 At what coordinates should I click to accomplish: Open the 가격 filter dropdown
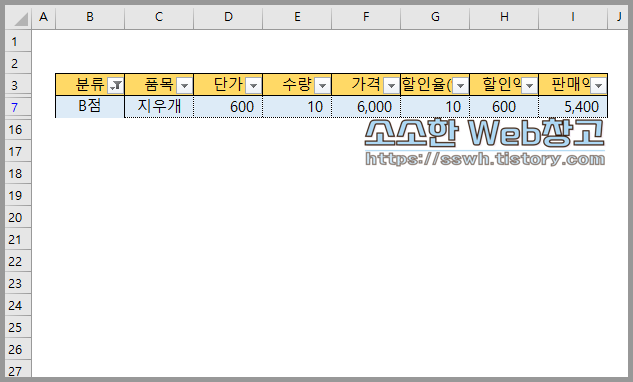(391, 85)
